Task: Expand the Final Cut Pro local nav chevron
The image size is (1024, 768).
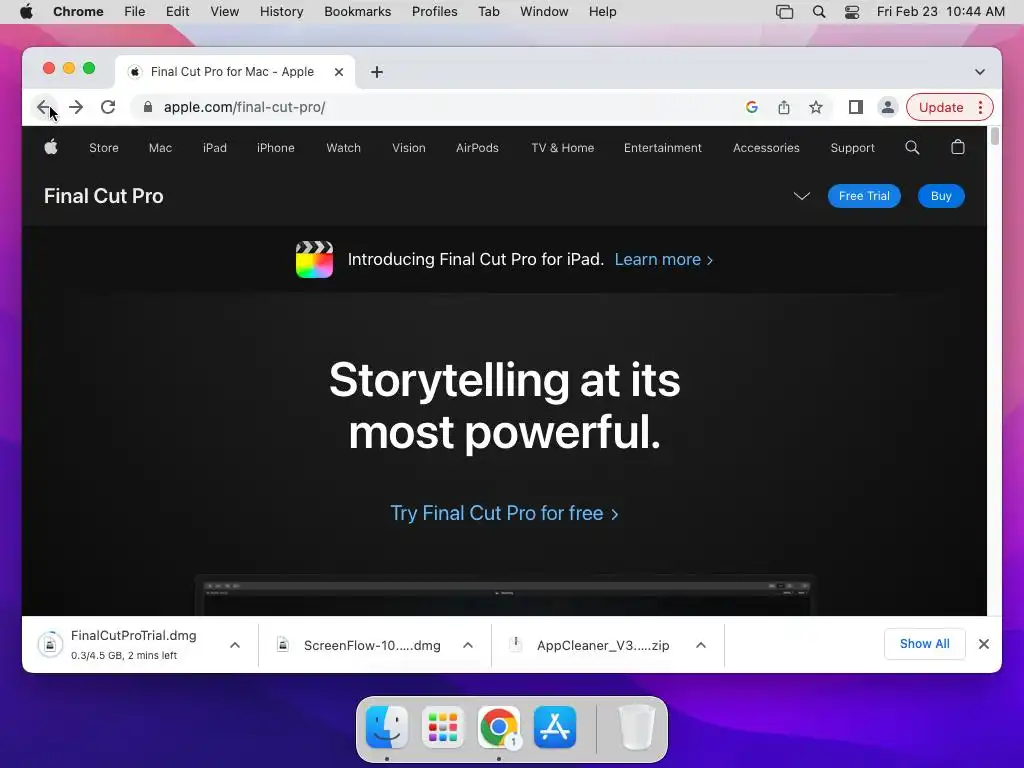Action: (x=801, y=196)
